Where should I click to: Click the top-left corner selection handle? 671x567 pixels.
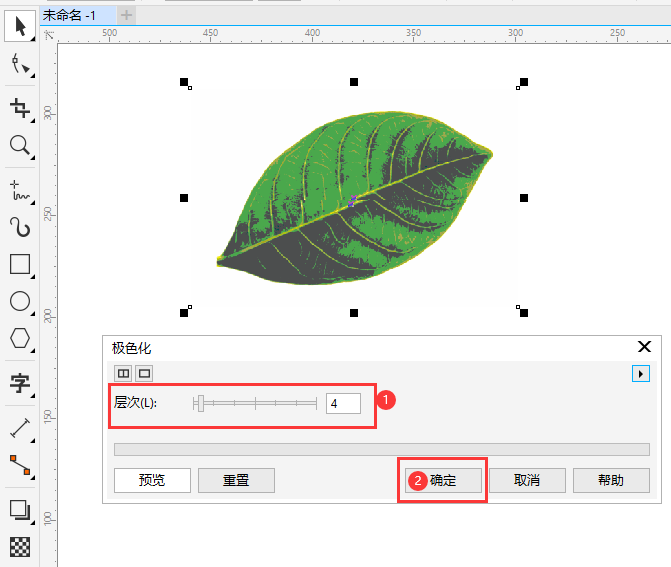pyautogui.click(x=184, y=82)
